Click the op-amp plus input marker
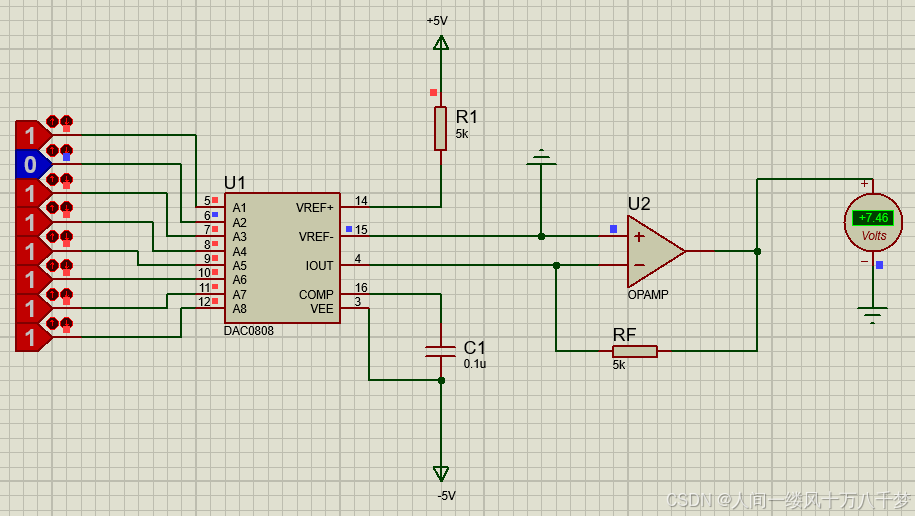Screen dimensions: 915x516 [639, 236]
